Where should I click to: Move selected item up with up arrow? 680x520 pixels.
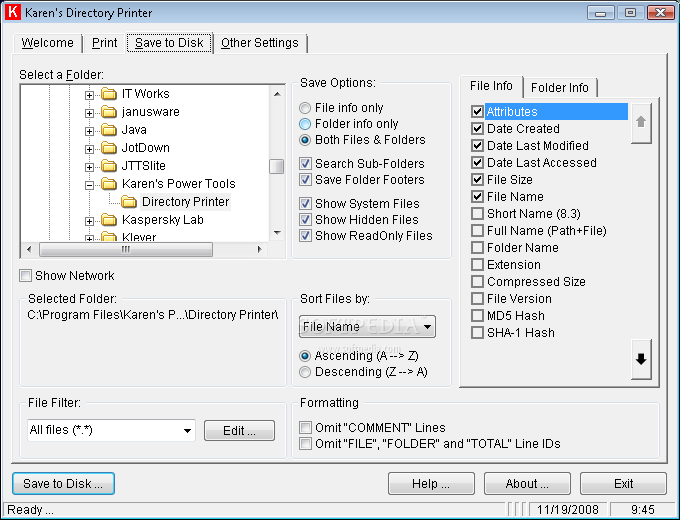coord(641,123)
